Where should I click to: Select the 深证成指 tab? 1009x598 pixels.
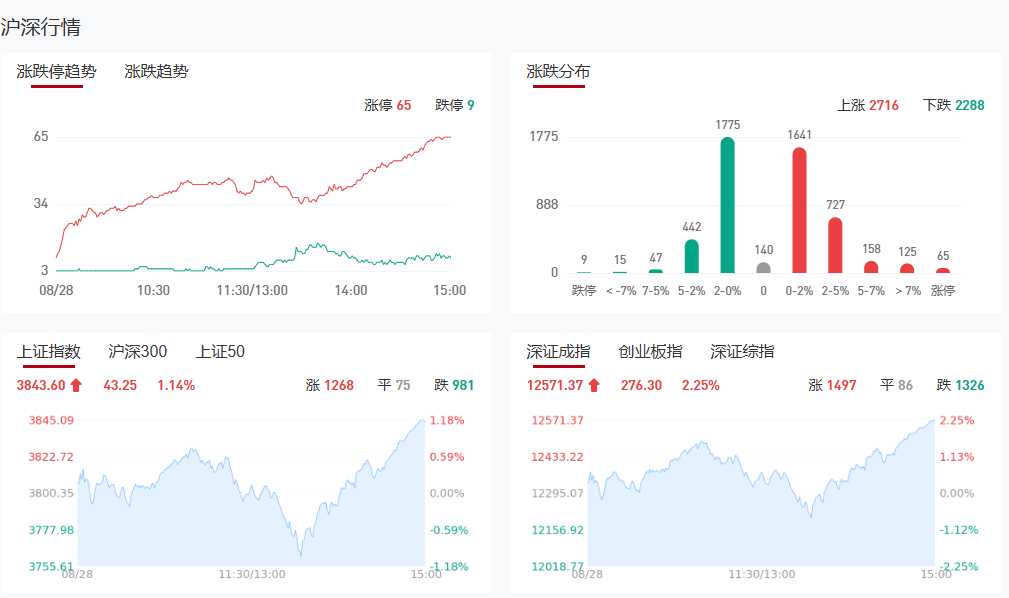pyautogui.click(x=558, y=351)
